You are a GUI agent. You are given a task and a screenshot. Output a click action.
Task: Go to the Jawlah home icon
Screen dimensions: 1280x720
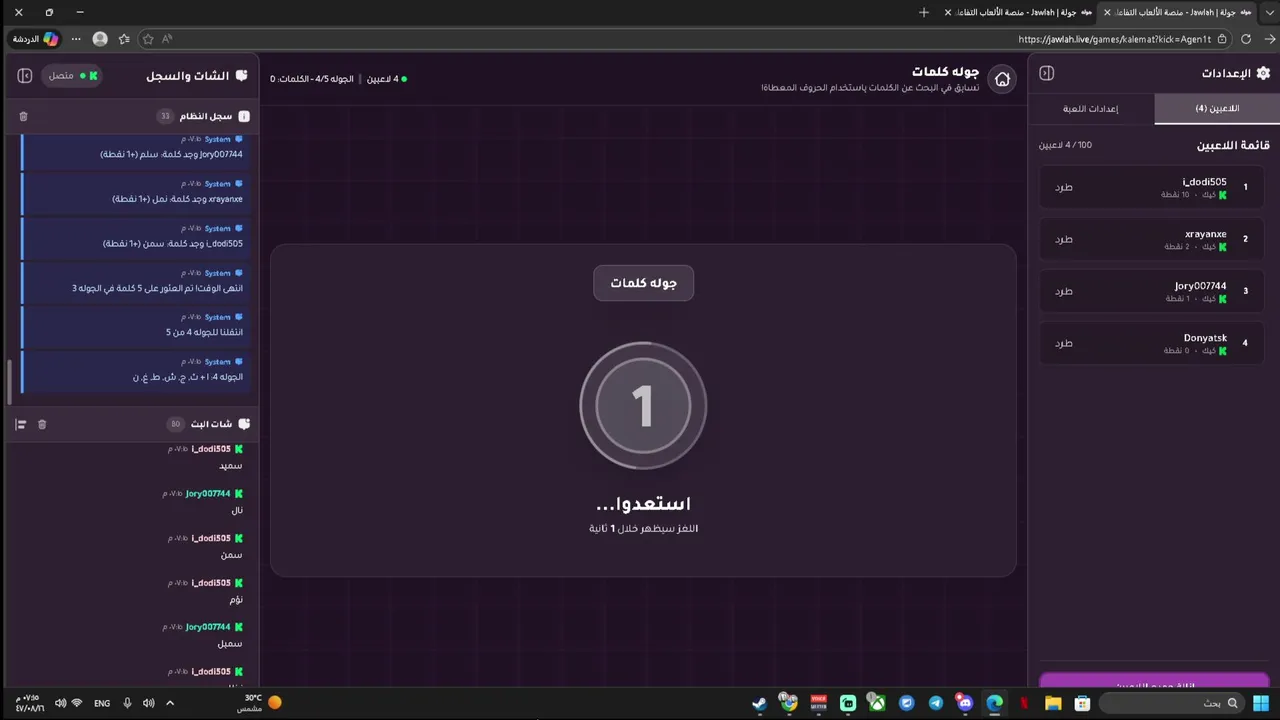1002,79
